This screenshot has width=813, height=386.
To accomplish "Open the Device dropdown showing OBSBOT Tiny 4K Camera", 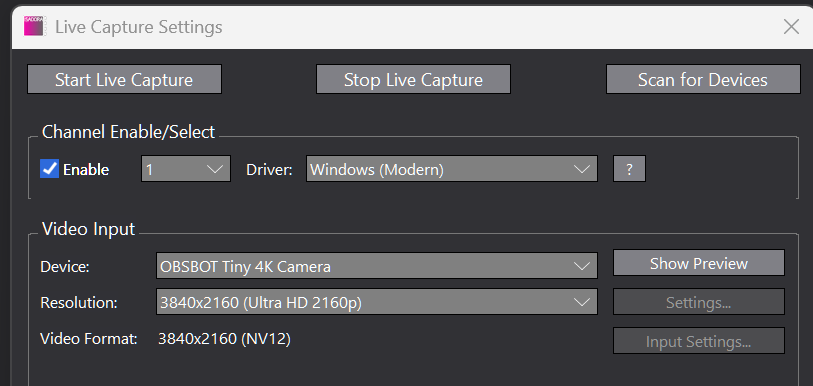I will 377,266.
